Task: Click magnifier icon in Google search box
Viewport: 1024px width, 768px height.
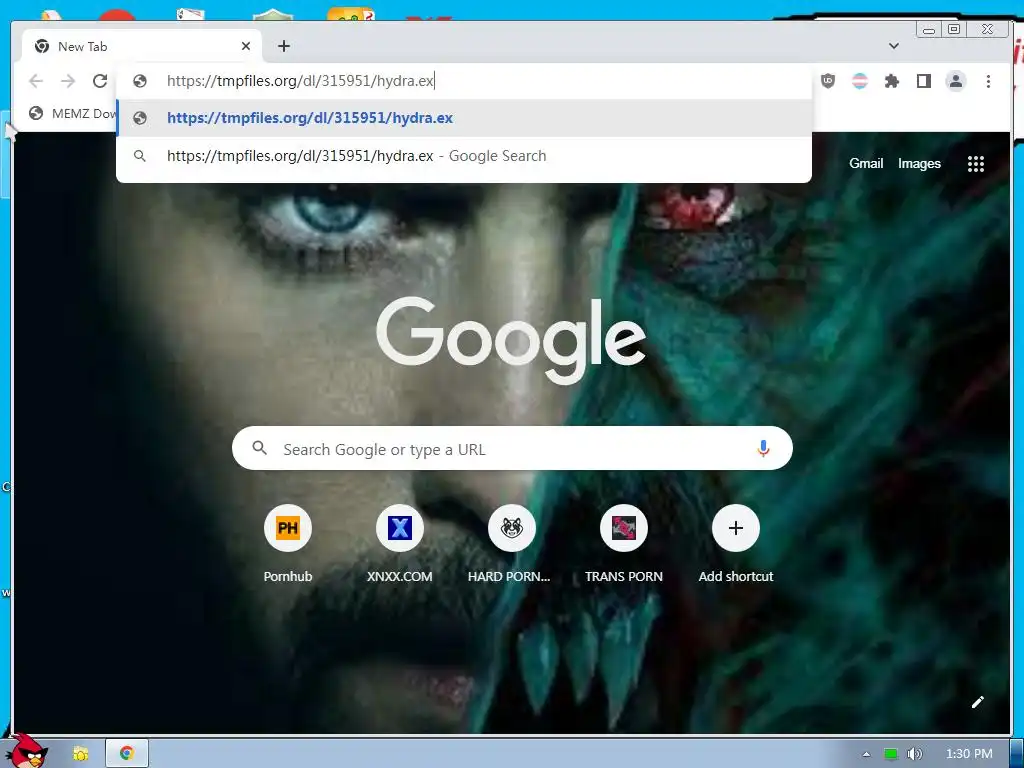Action: 259,448
